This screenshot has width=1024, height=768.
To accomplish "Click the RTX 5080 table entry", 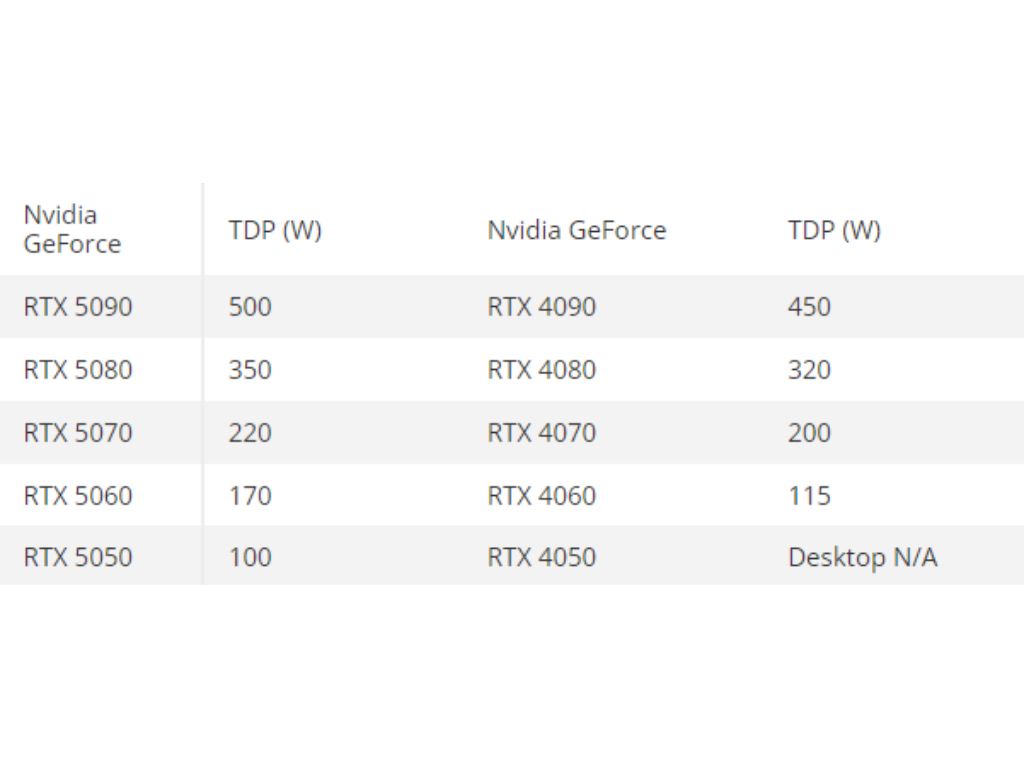I will tap(78, 370).
